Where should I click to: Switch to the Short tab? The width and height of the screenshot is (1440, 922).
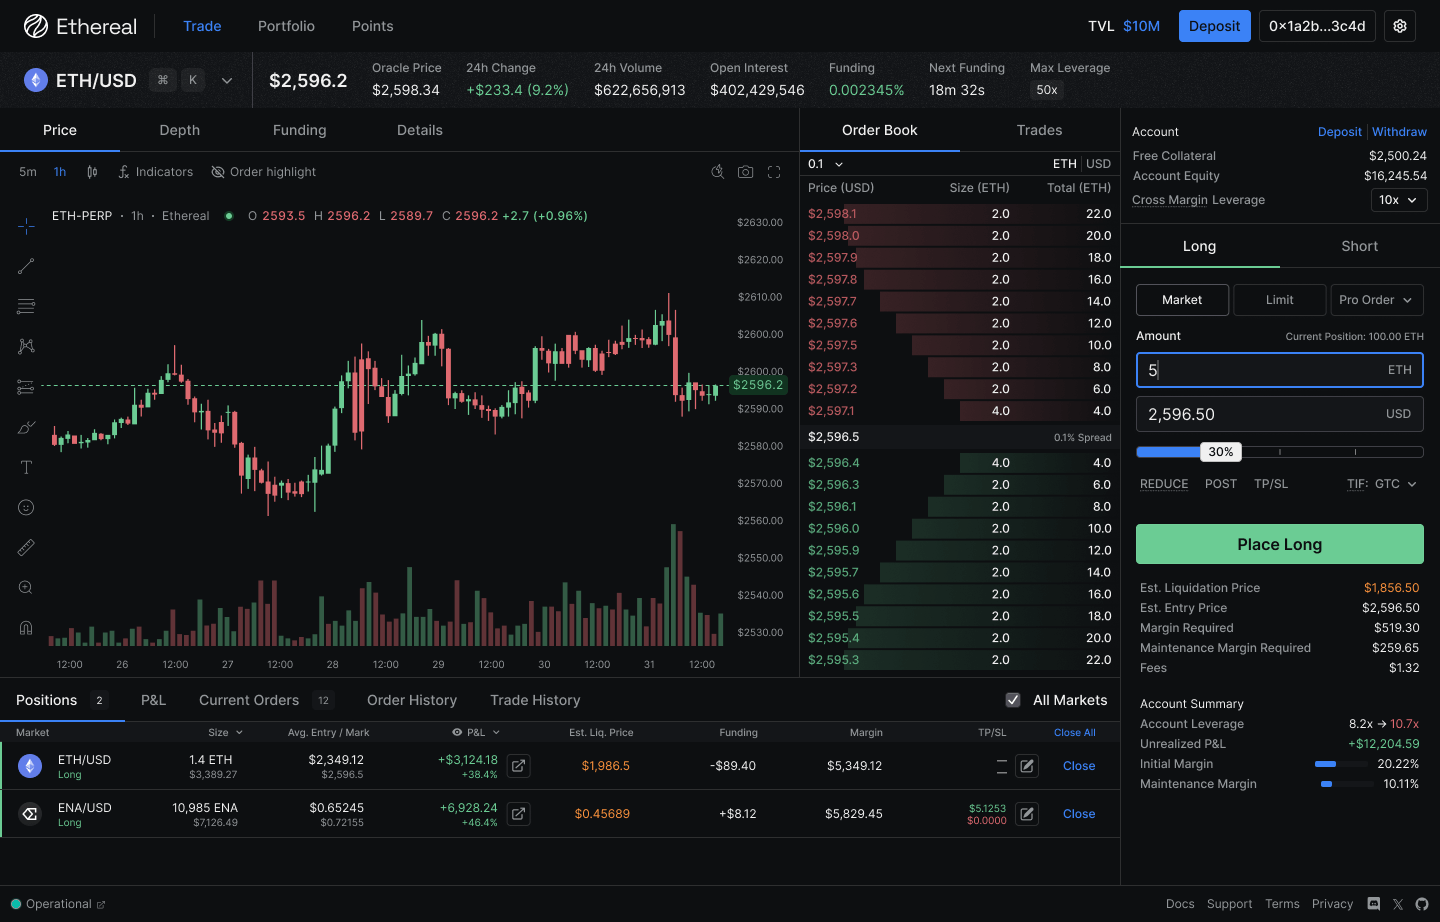(1360, 246)
